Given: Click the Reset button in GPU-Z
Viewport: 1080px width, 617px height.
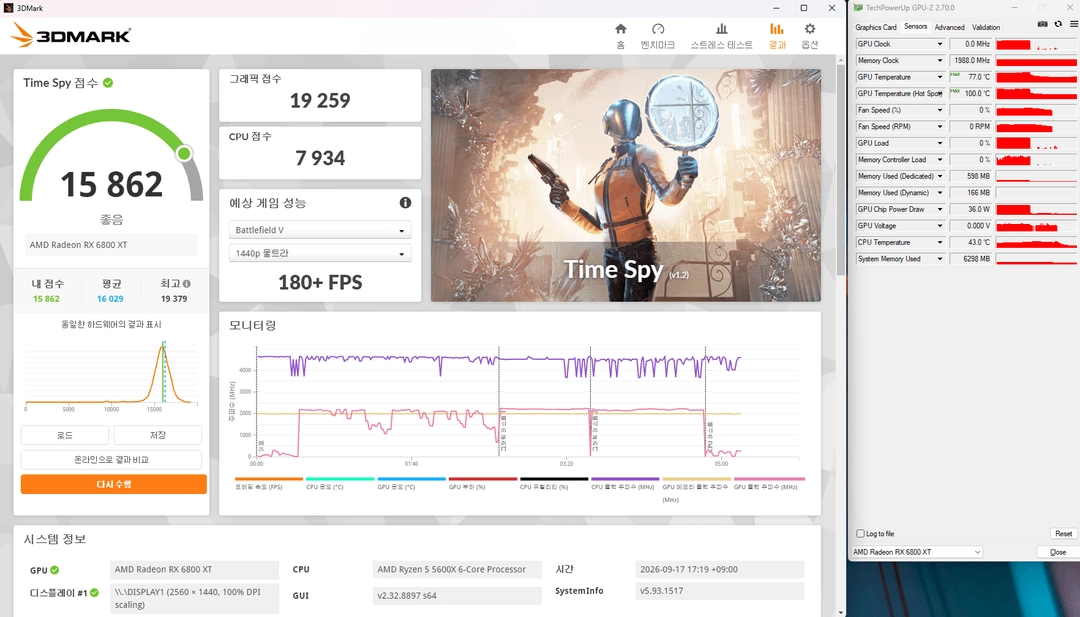Looking at the screenshot, I should tap(1063, 534).
